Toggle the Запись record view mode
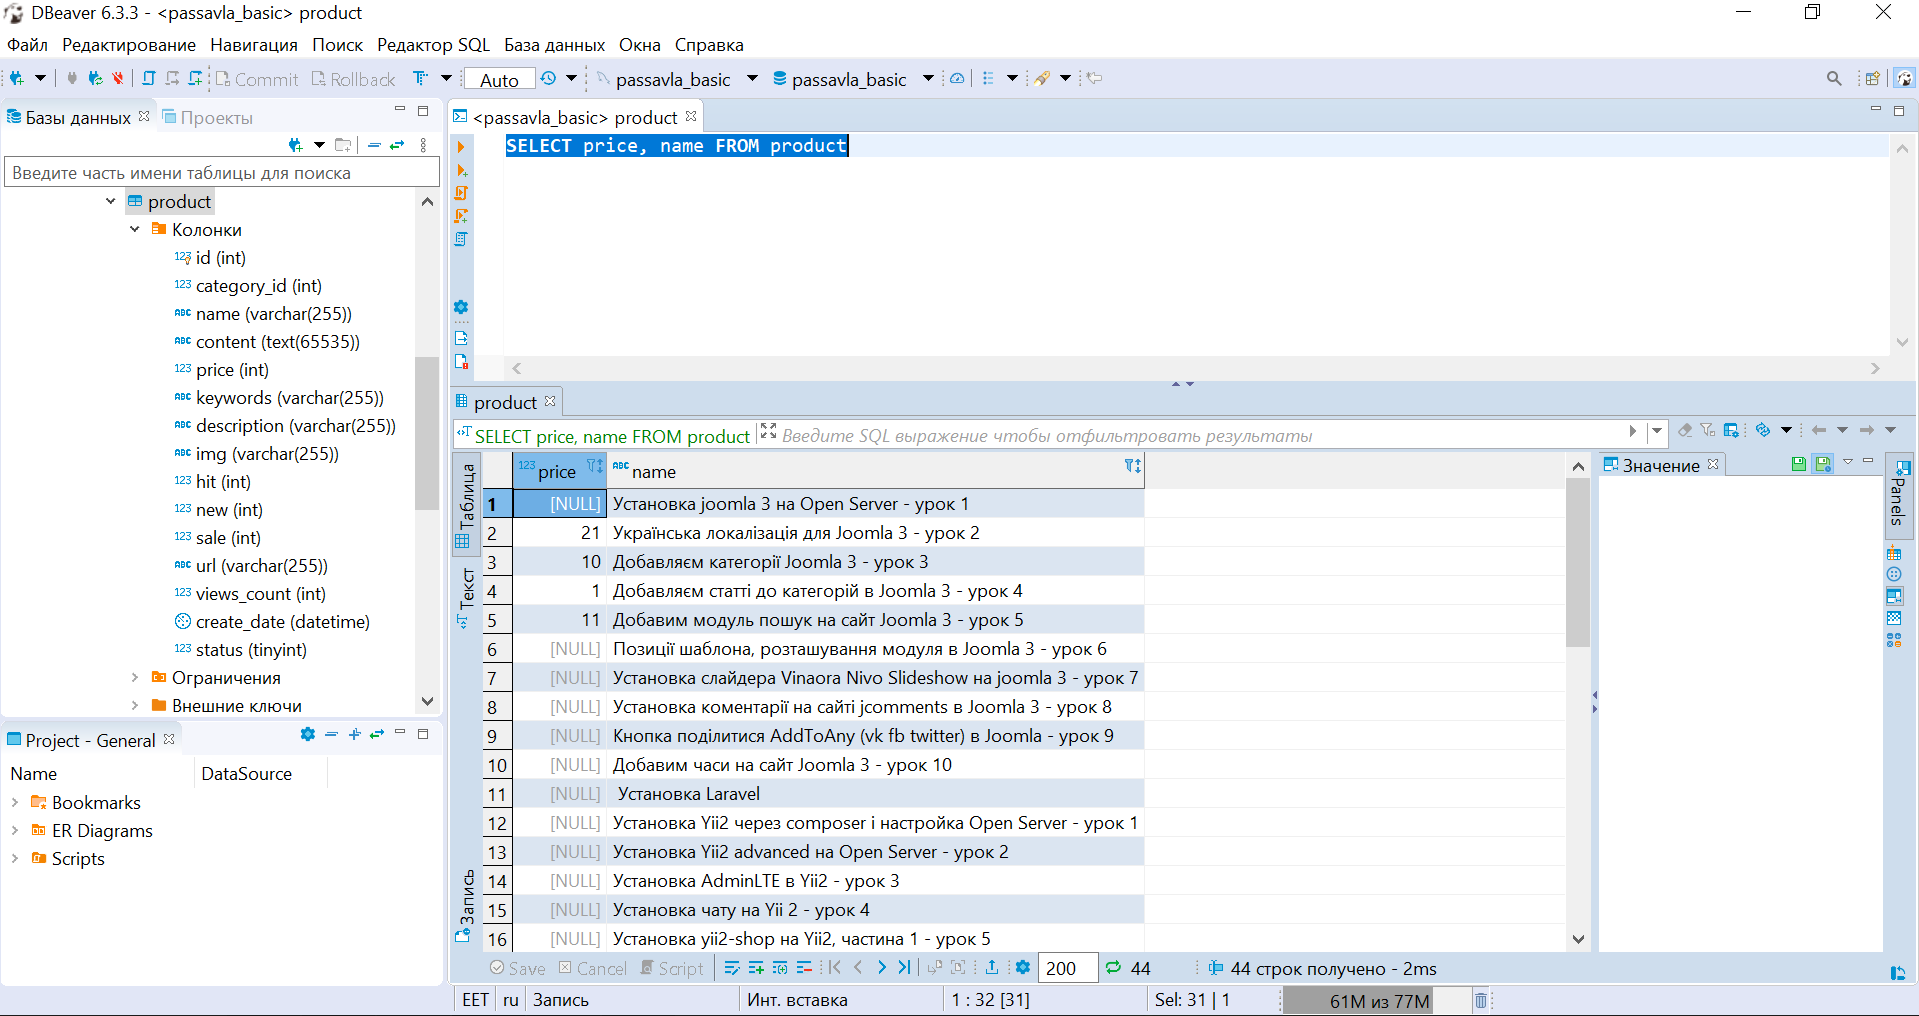This screenshot has width=1919, height=1016. (x=465, y=906)
